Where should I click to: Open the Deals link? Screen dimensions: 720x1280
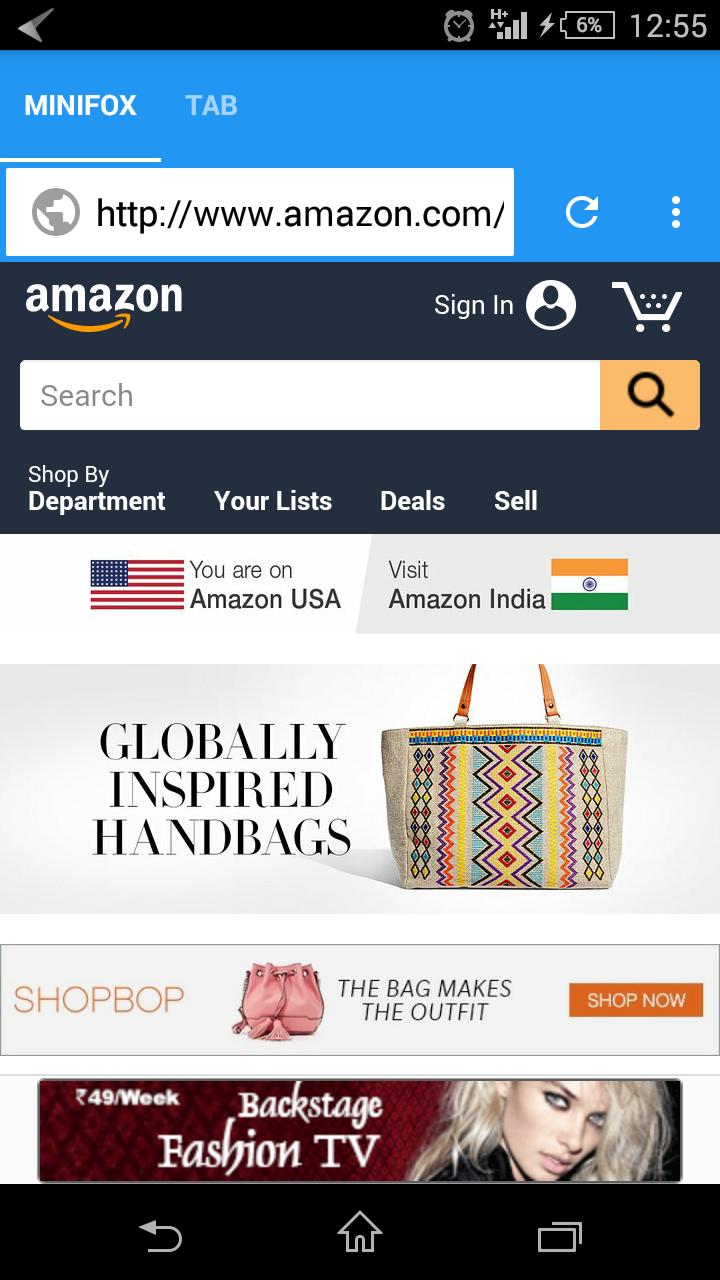412,501
